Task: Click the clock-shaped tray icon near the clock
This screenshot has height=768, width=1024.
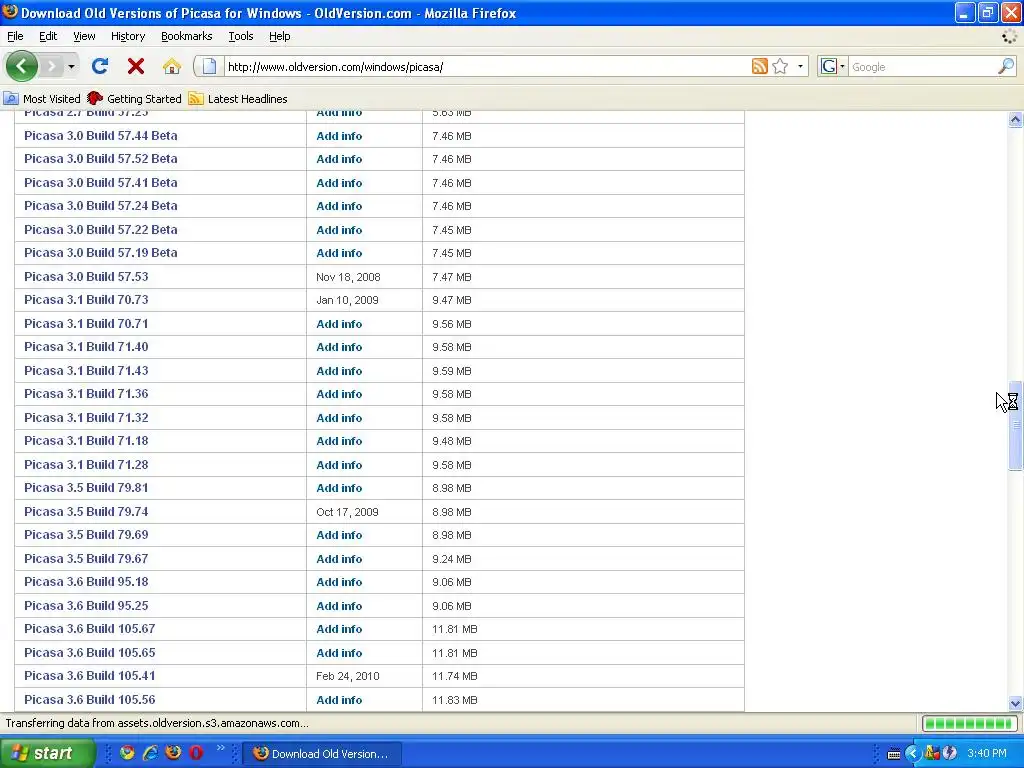Action: pyautogui.click(x=950, y=754)
